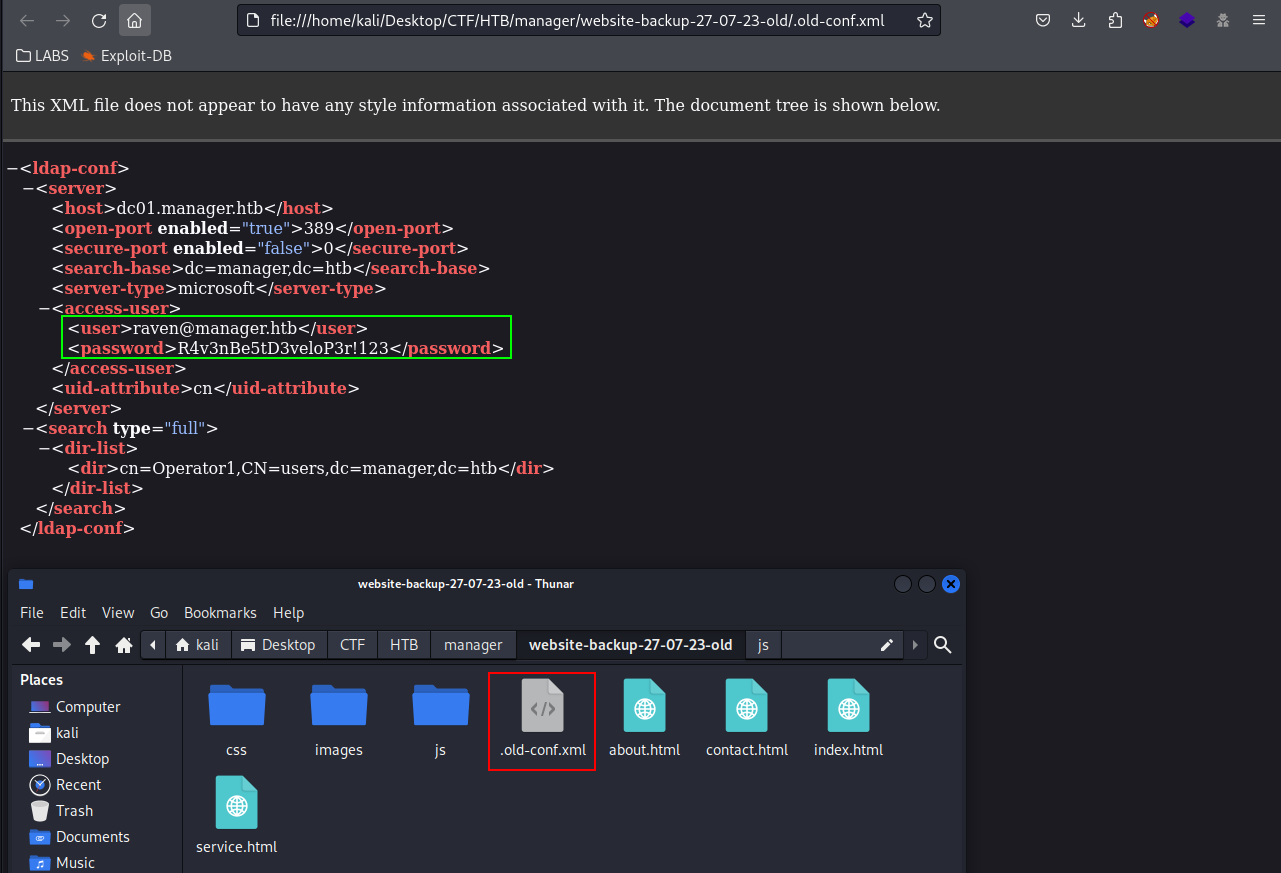Open Thunar Edit menu
Viewport: 1281px width, 873px height.
tap(73, 613)
